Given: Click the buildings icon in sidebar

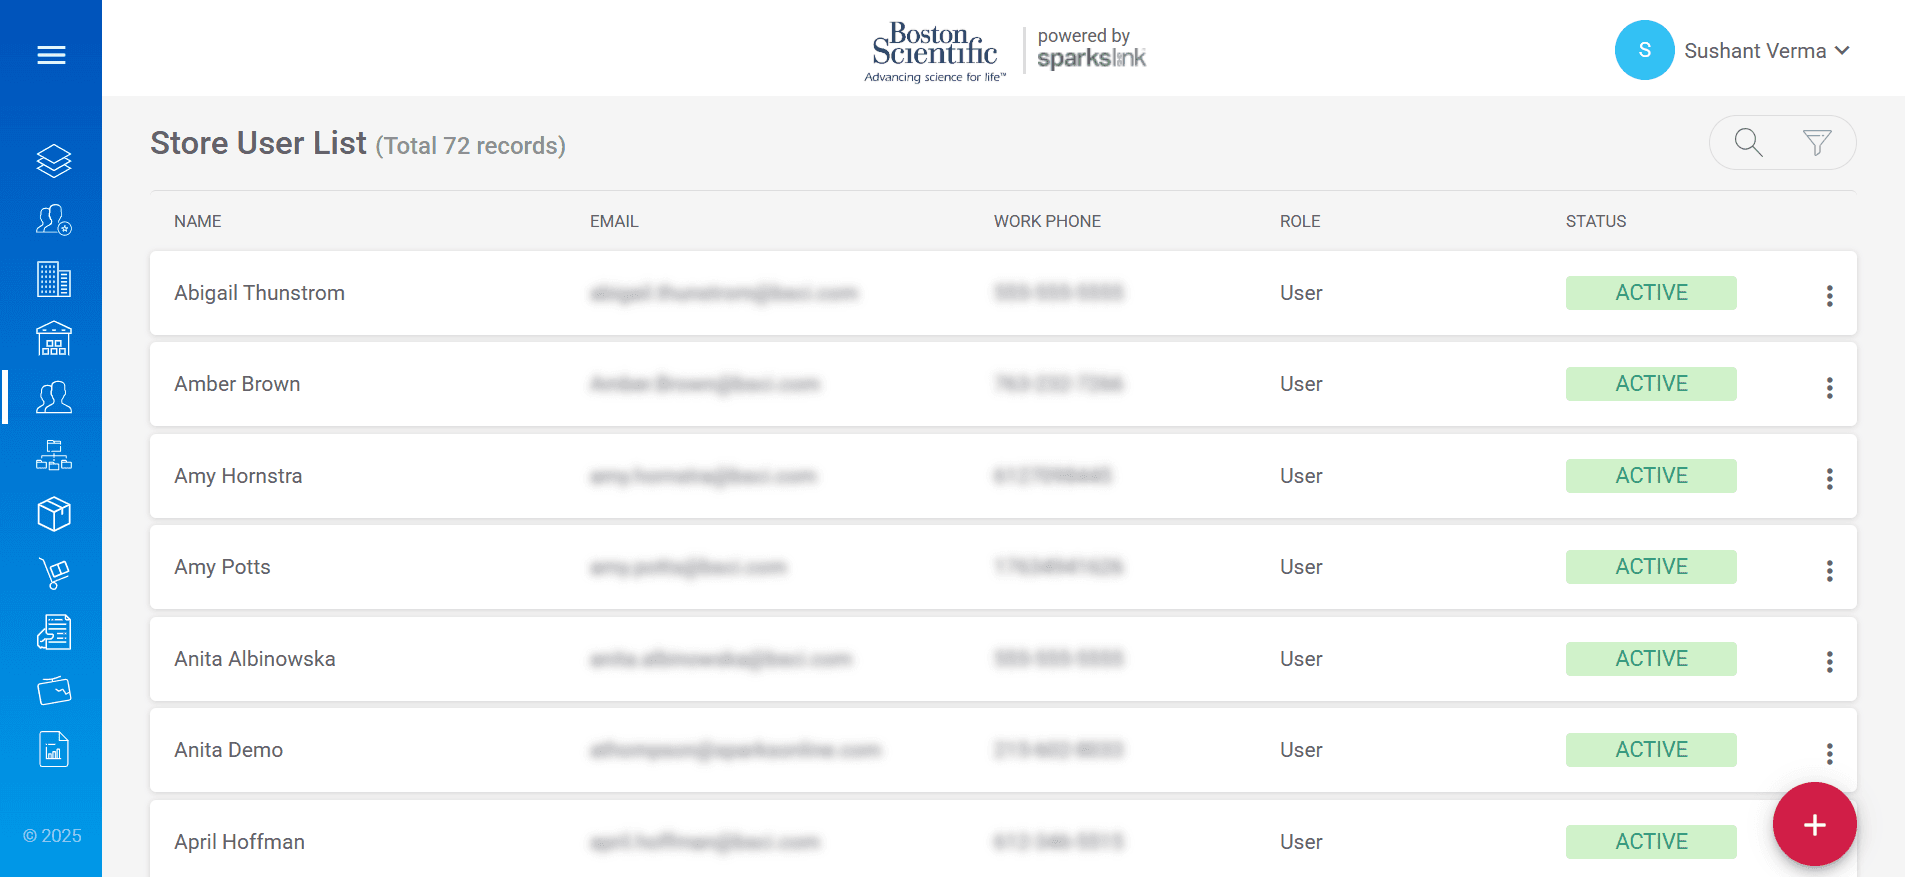Looking at the screenshot, I should pyautogui.click(x=52, y=280).
